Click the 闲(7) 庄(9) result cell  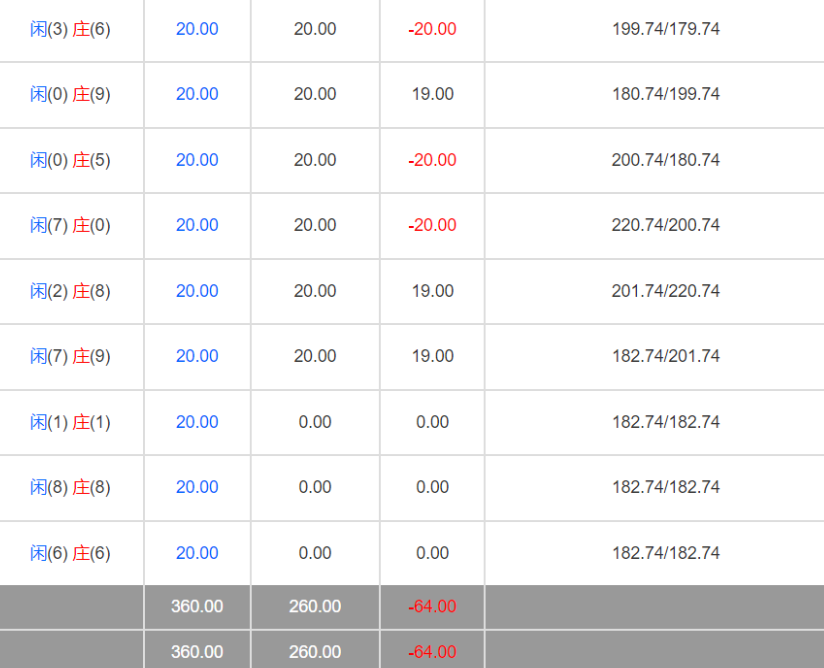tap(70, 356)
